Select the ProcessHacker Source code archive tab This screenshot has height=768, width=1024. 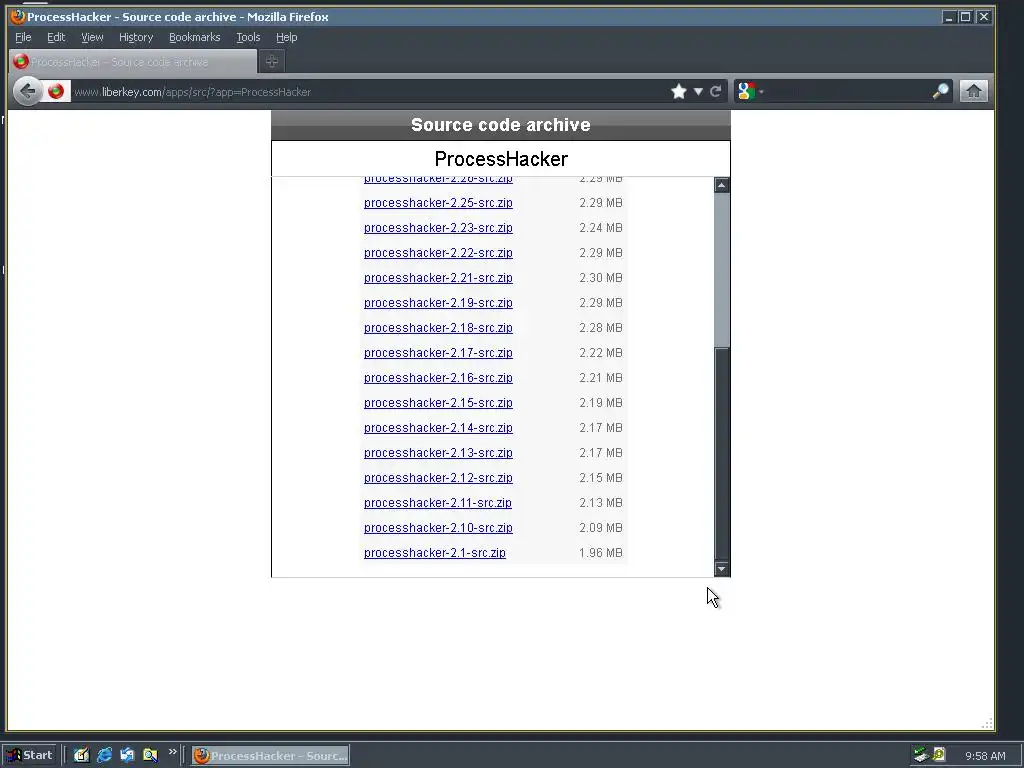(x=133, y=62)
